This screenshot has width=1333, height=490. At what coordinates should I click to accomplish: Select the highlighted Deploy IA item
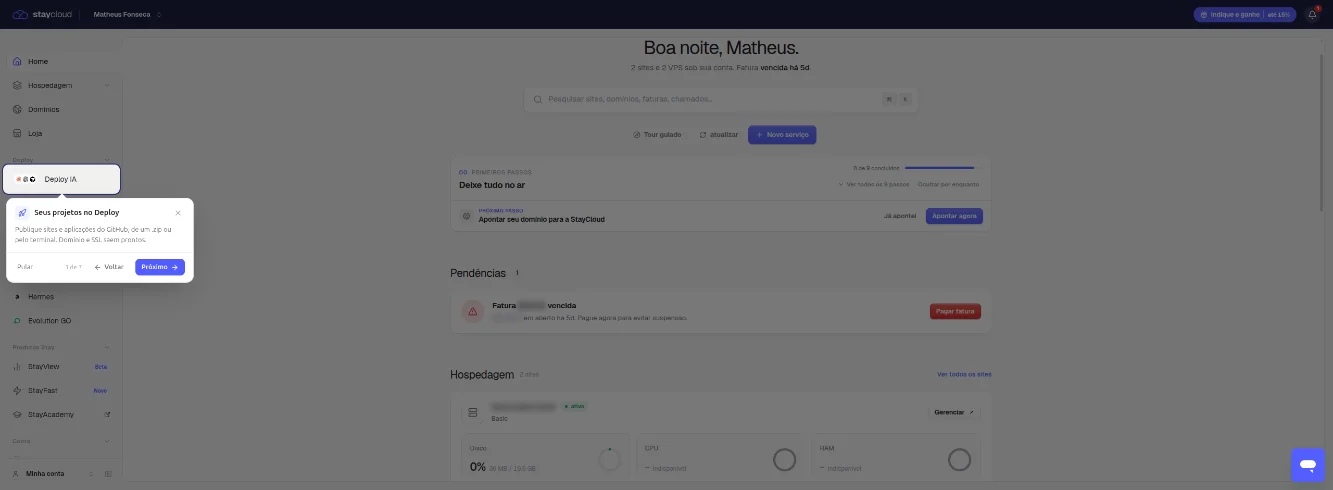[x=61, y=179]
